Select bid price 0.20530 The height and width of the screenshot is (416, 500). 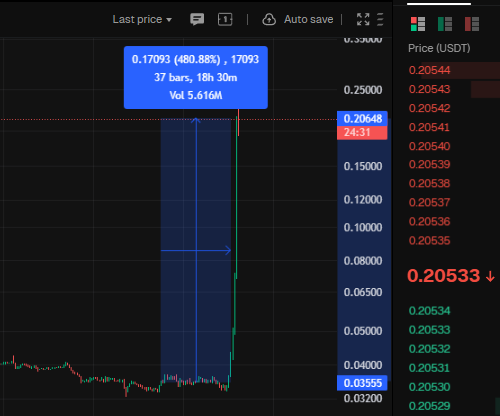[x=429, y=387]
